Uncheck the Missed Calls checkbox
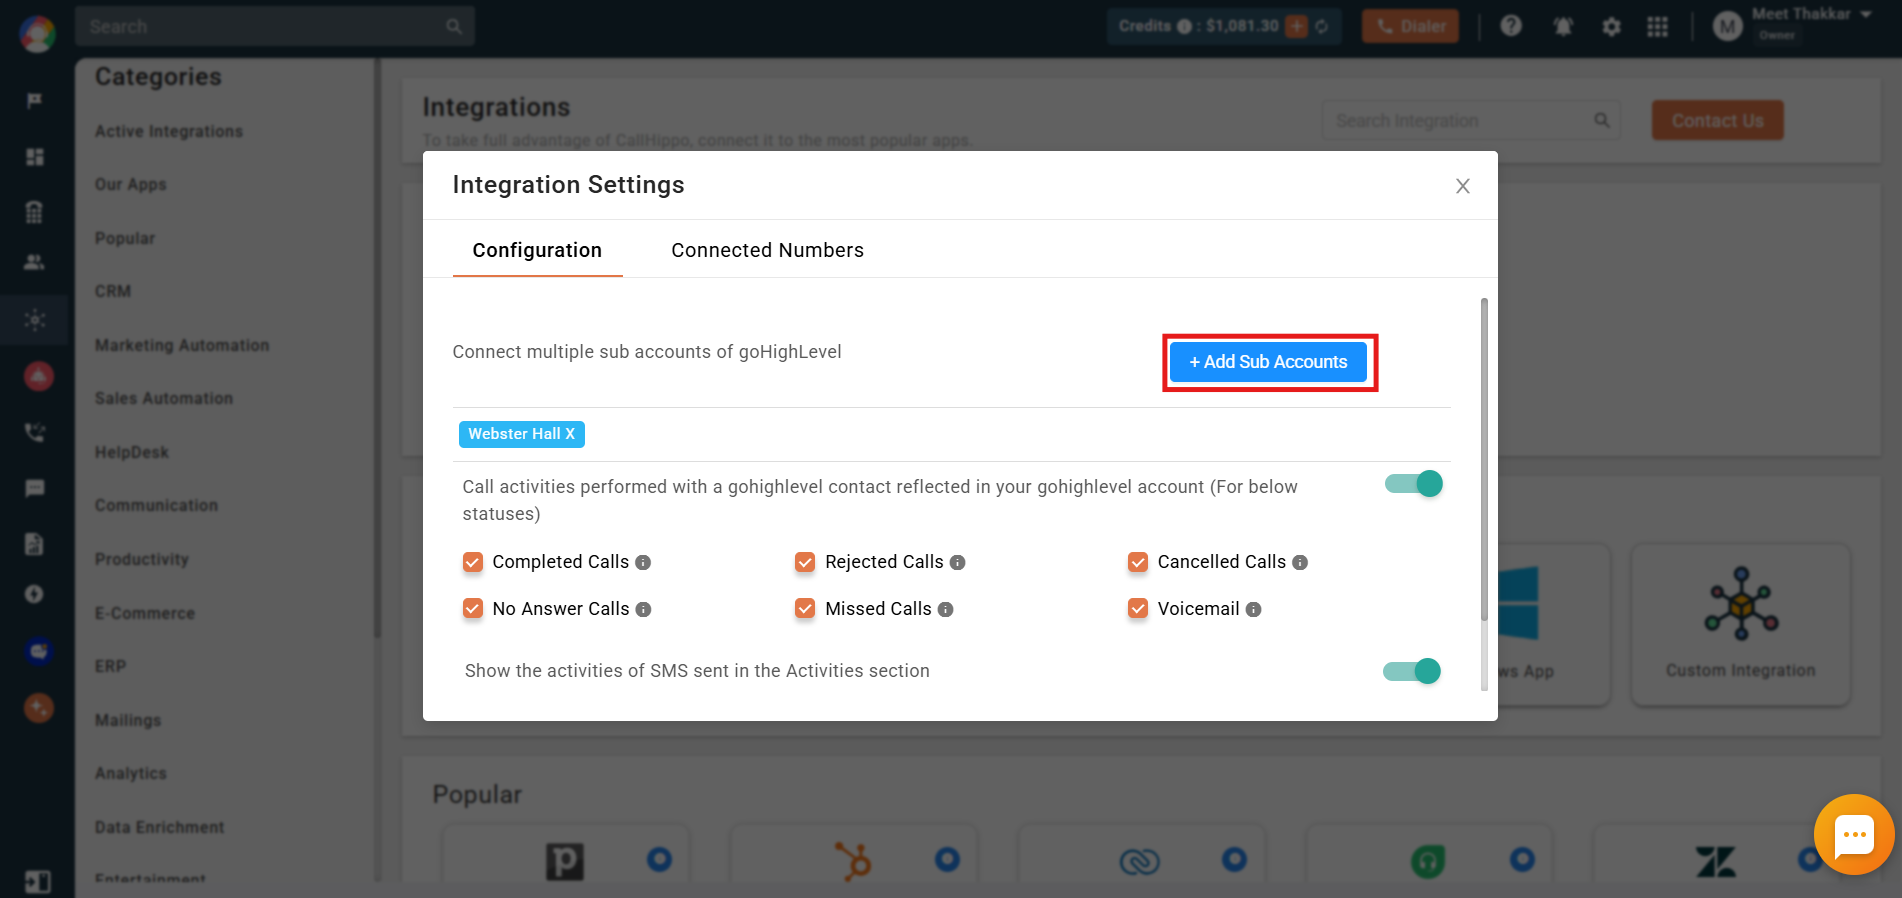 pyautogui.click(x=805, y=609)
